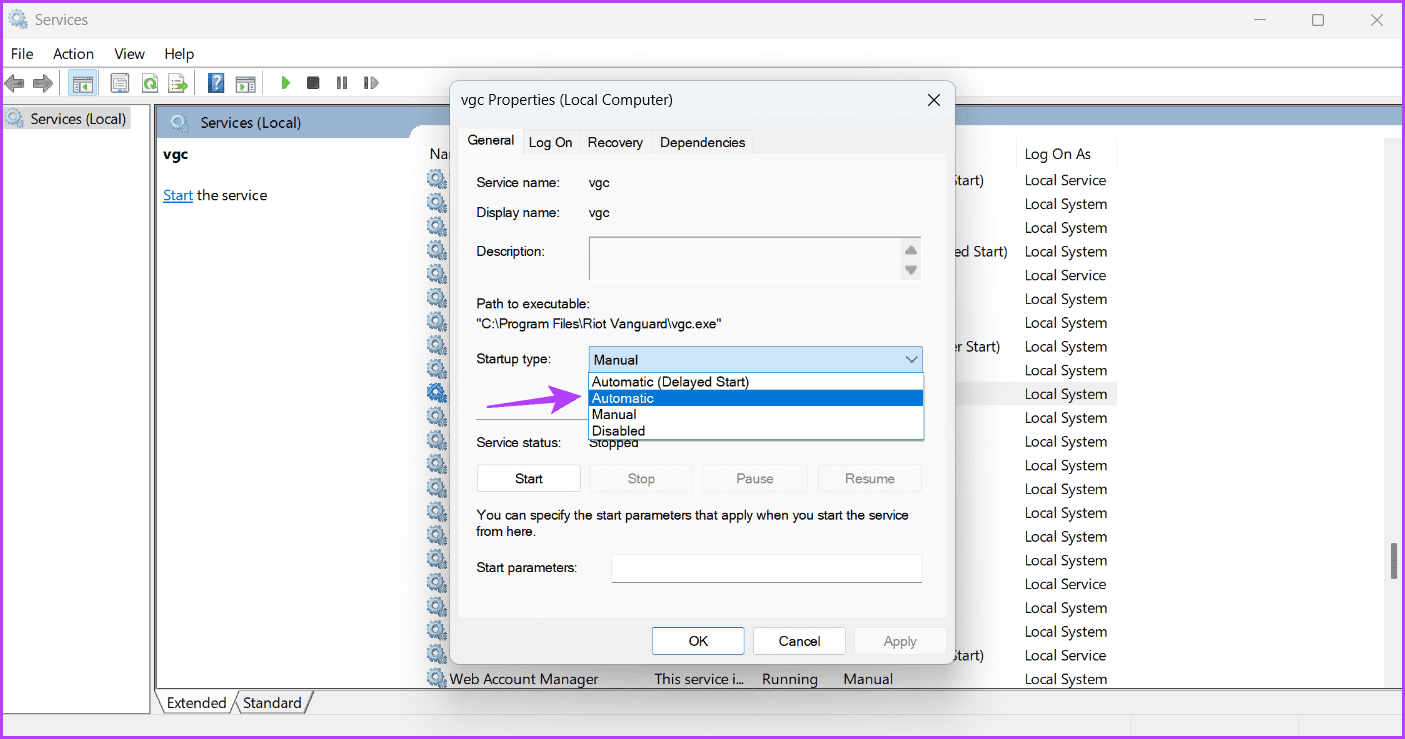1405x739 pixels.
Task: Click the Forward arrow in the toolbar
Action: (x=43, y=83)
